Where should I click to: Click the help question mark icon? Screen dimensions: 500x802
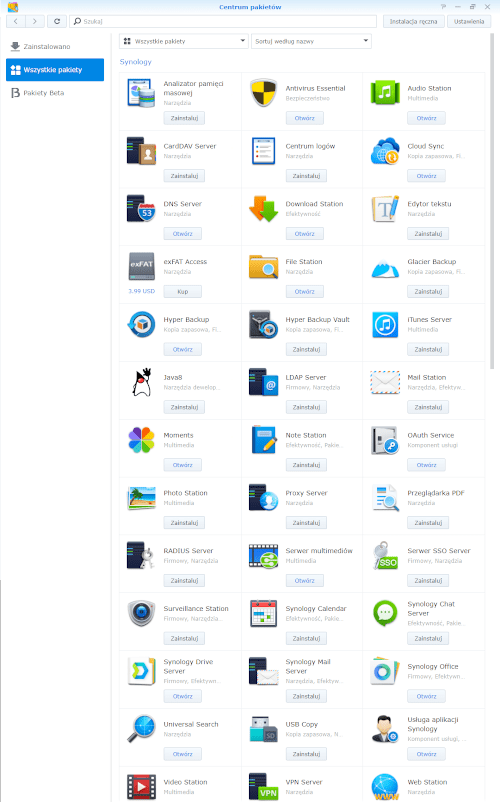[x=443, y=7]
